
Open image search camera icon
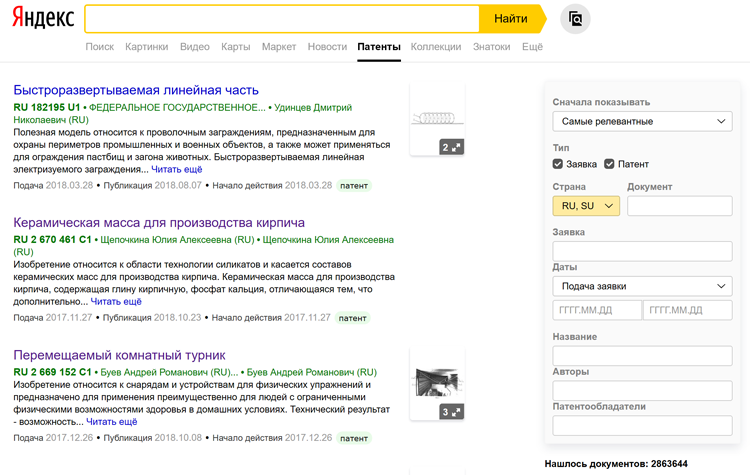pos(575,19)
